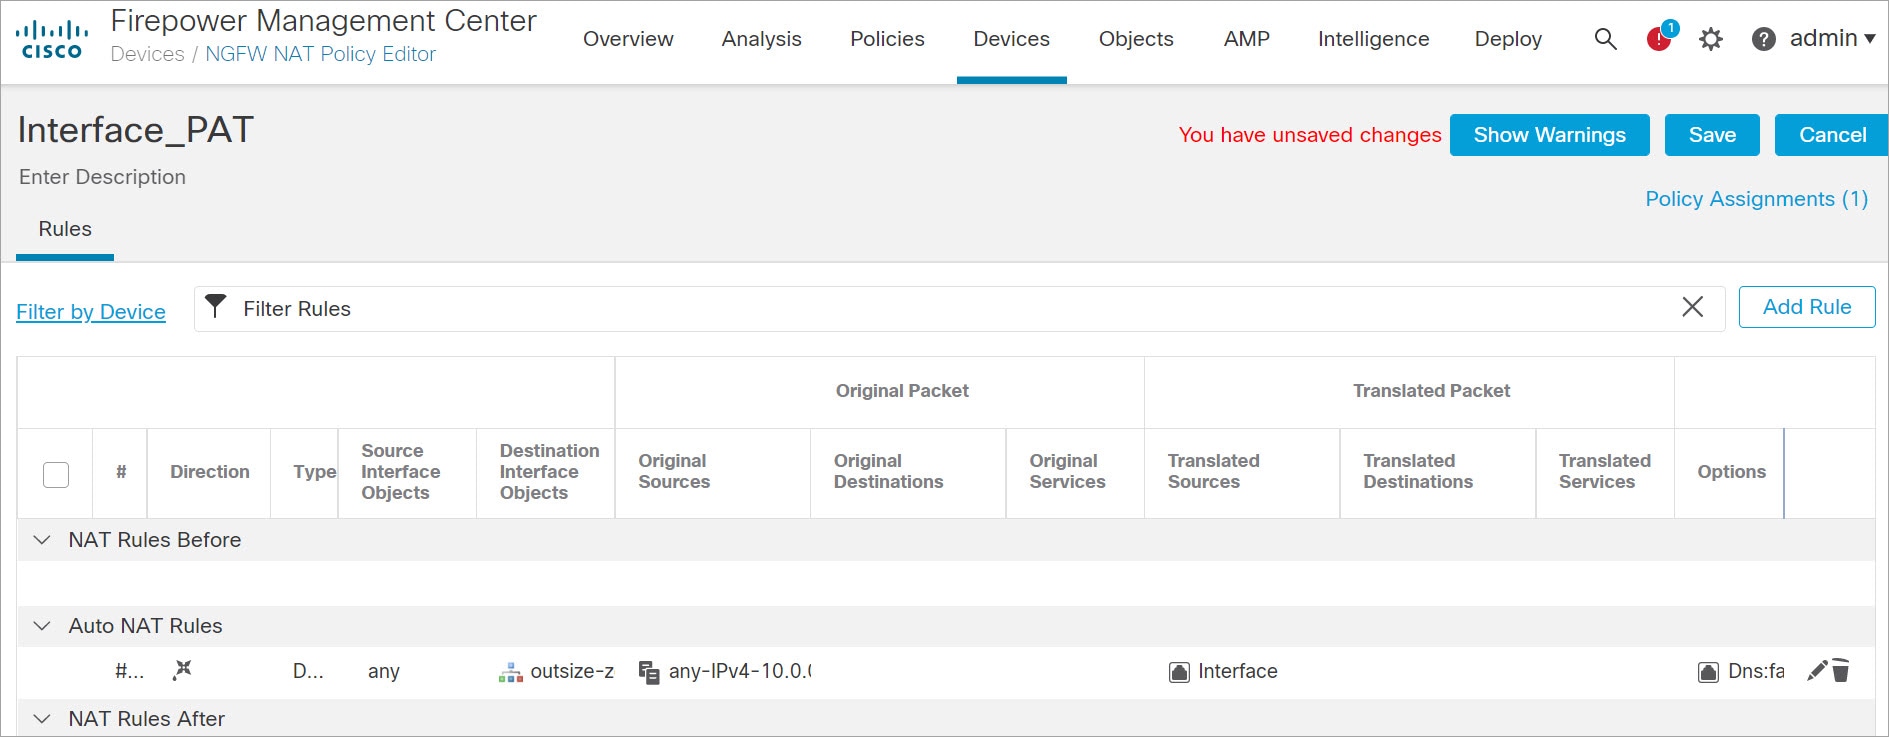This screenshot has height=737, width=1889.
Task: Switch to the Rules tab
Action: (x=65, y=229)
